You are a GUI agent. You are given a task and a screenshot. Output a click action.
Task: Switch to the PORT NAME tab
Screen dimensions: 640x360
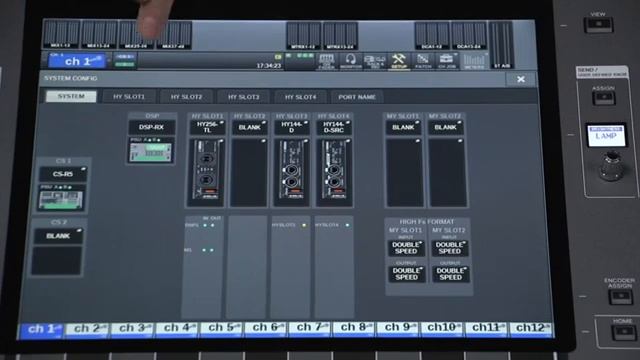(357, 97)
